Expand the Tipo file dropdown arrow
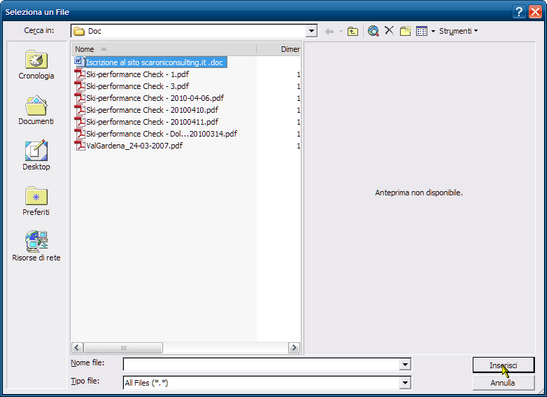This screenshot has width=547, height=397. click(405, 383)
